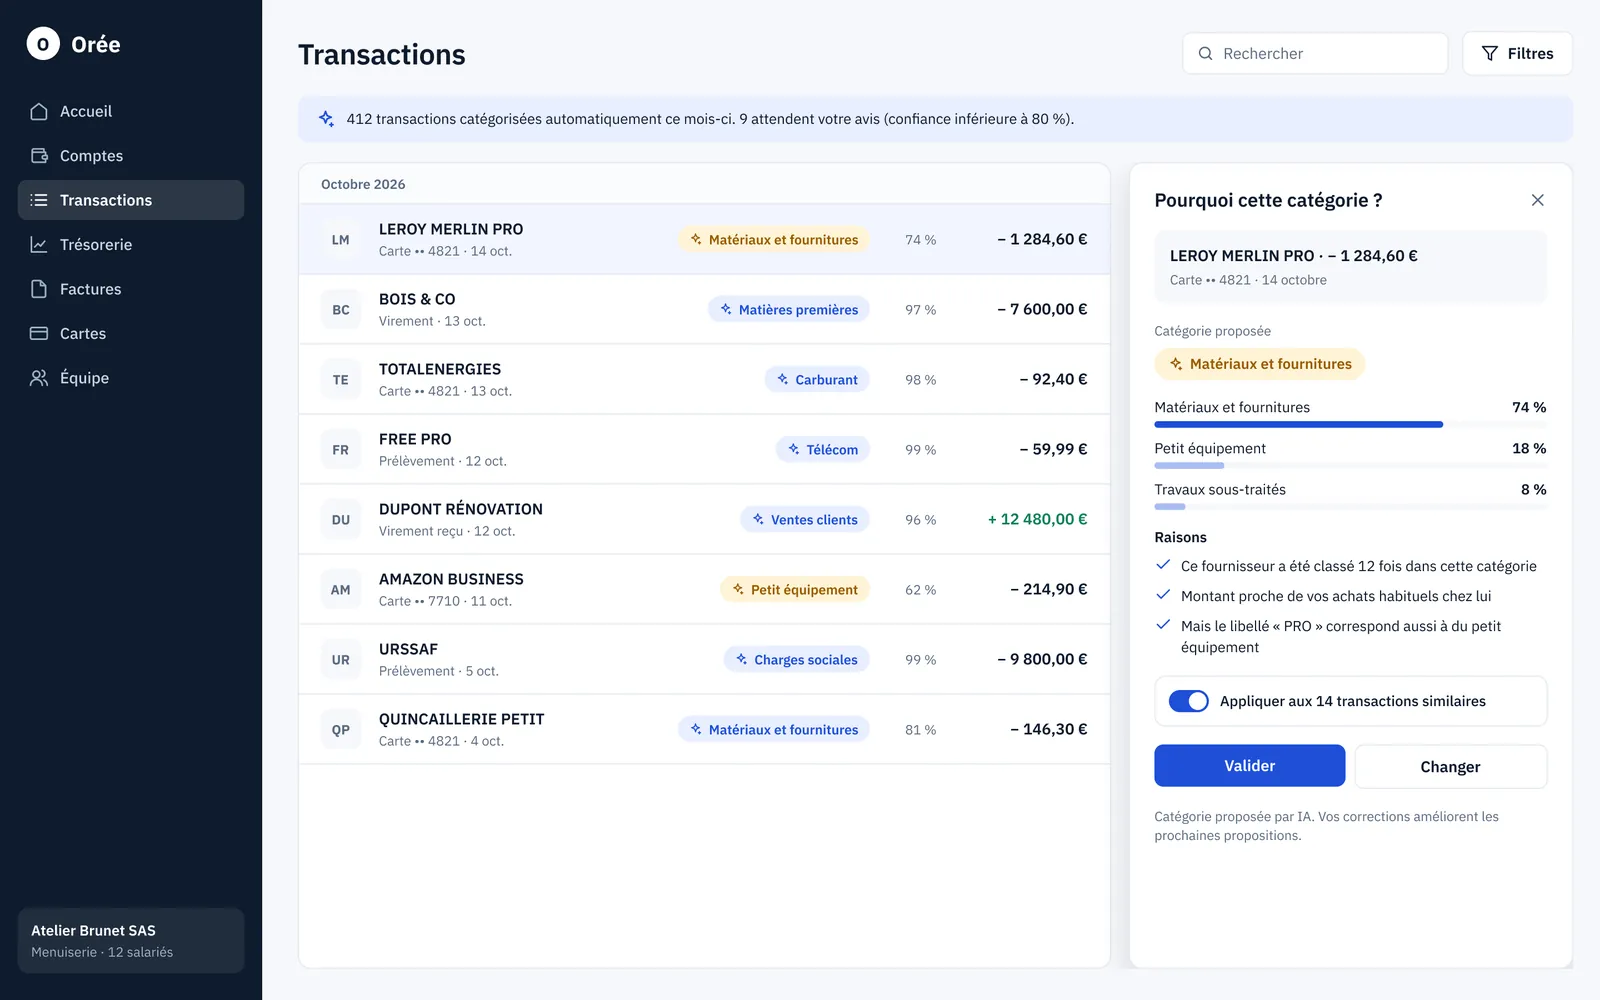Image resolution: width=1600 pixels, height=1000 pixels.
Task: Click the Valider button
Action: [x=1250, y=766]
